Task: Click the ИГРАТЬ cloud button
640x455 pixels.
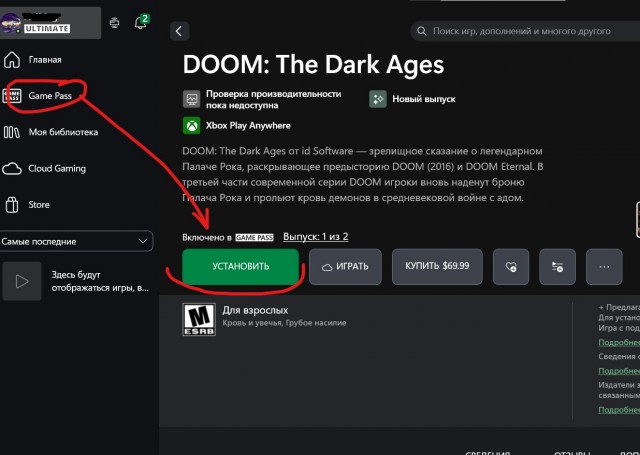Action: tap(345, 267)
